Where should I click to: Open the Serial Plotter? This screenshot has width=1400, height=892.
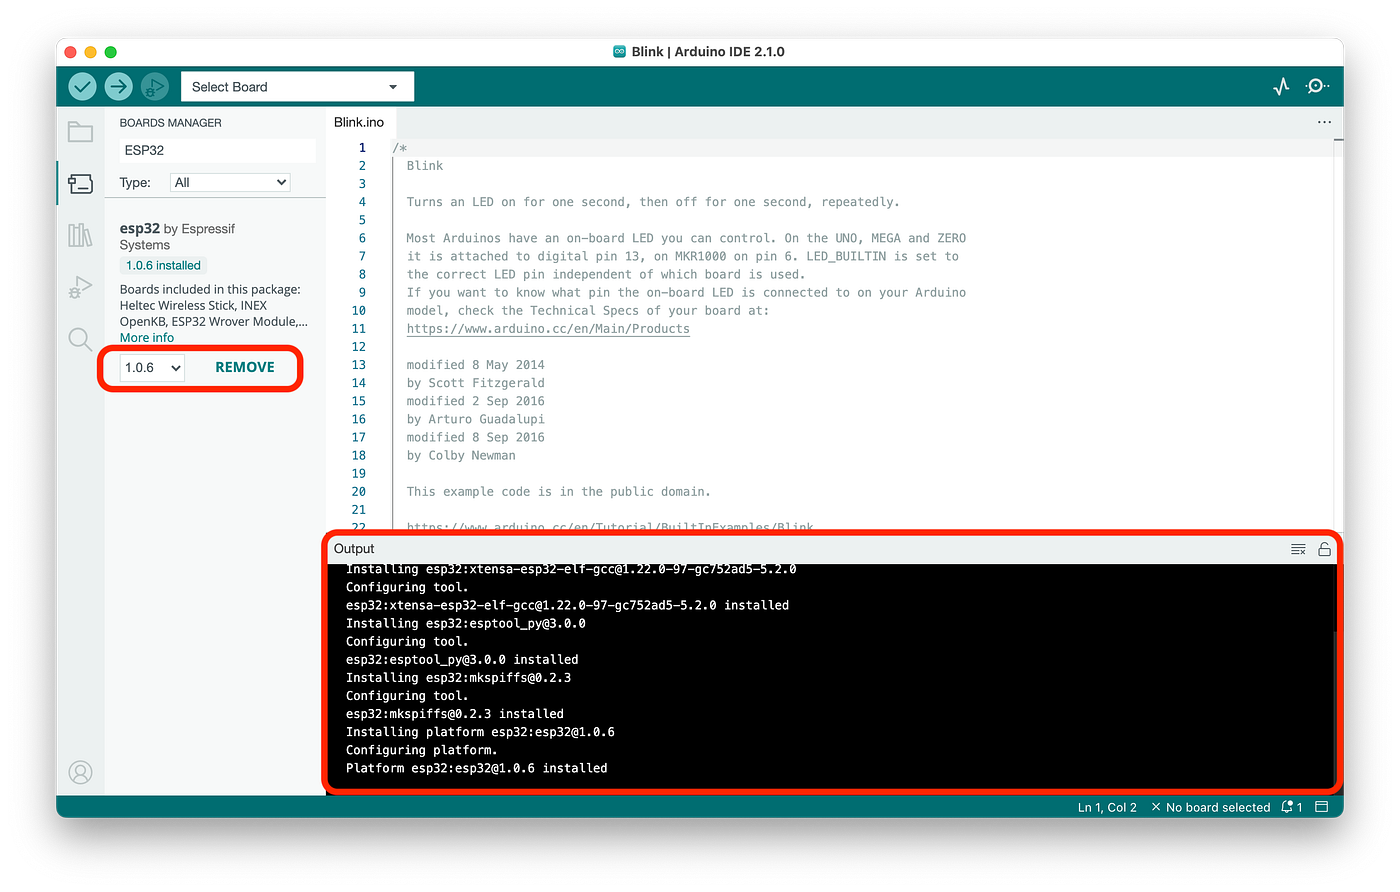(1281, 86)
